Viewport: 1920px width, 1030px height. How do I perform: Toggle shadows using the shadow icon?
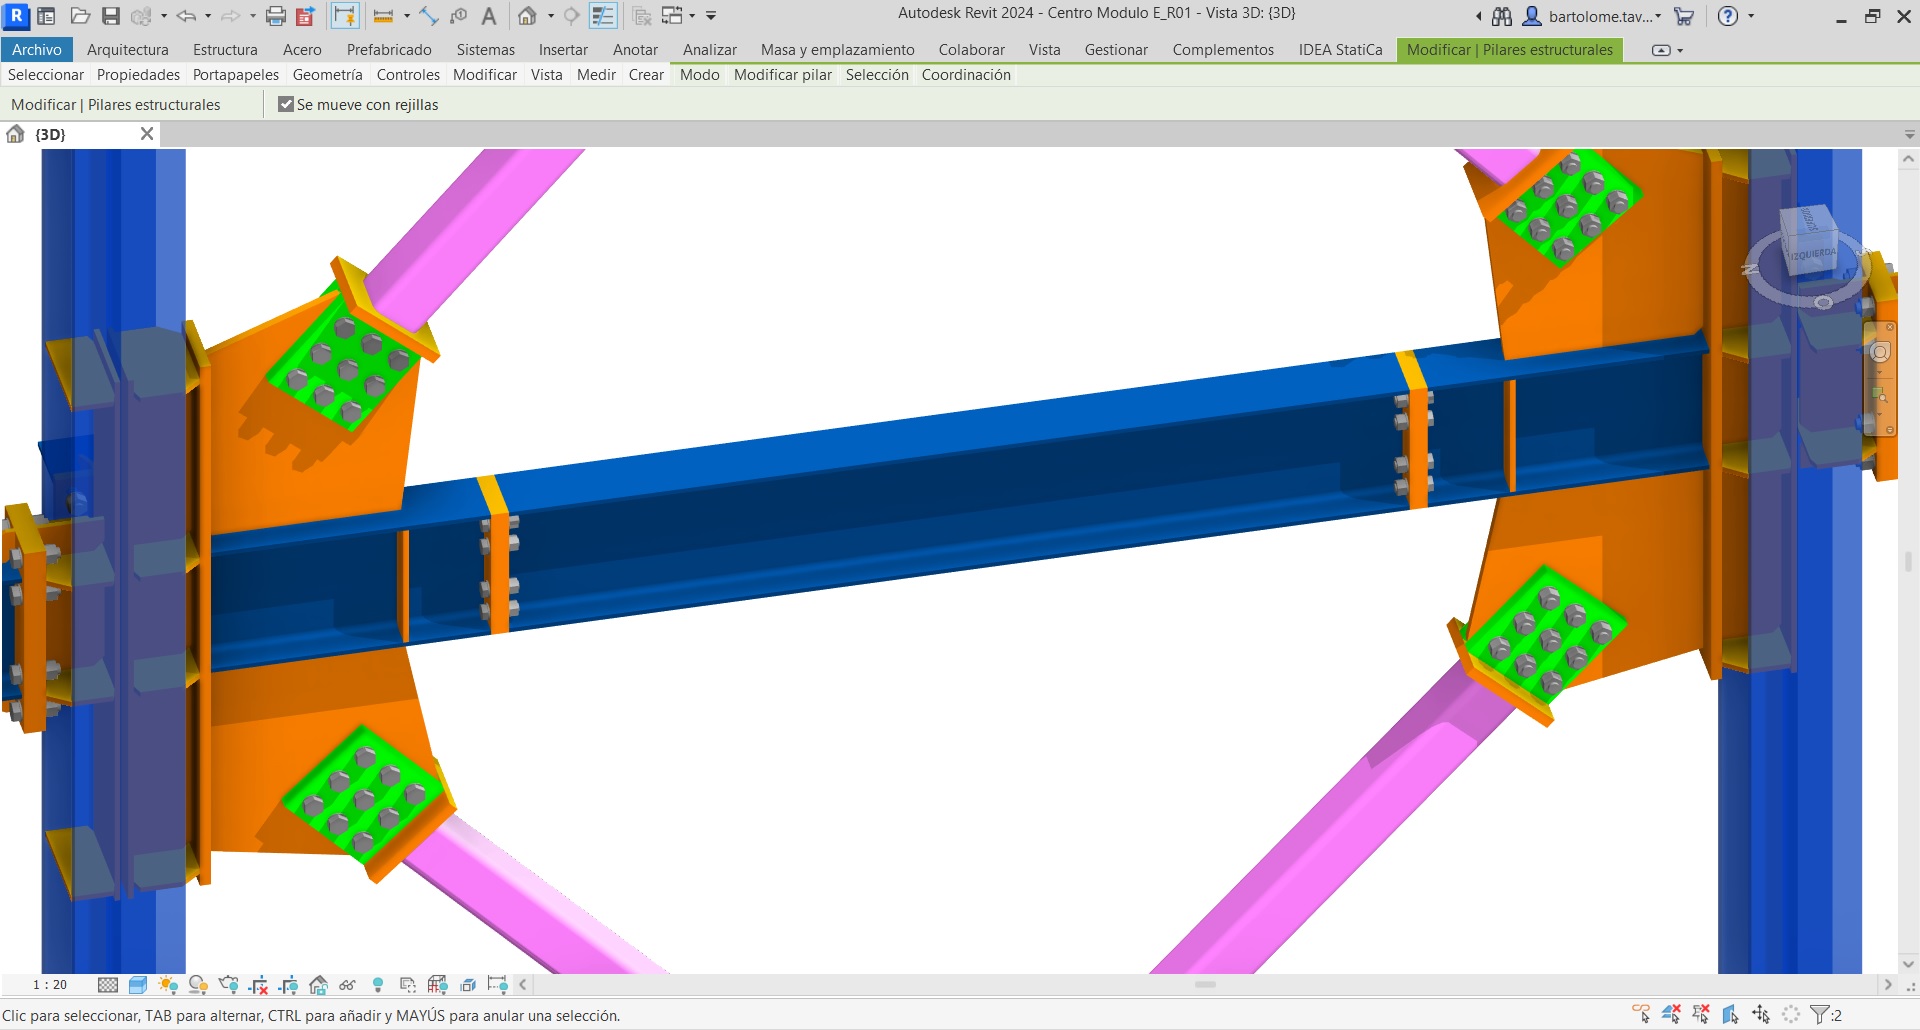pos(197,985)
